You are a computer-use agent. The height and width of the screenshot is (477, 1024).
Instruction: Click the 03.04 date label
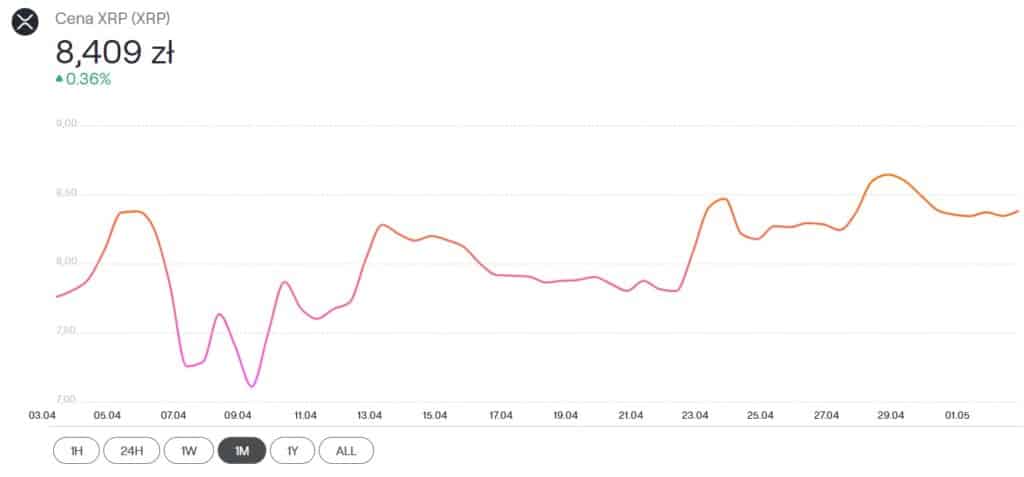42,415
